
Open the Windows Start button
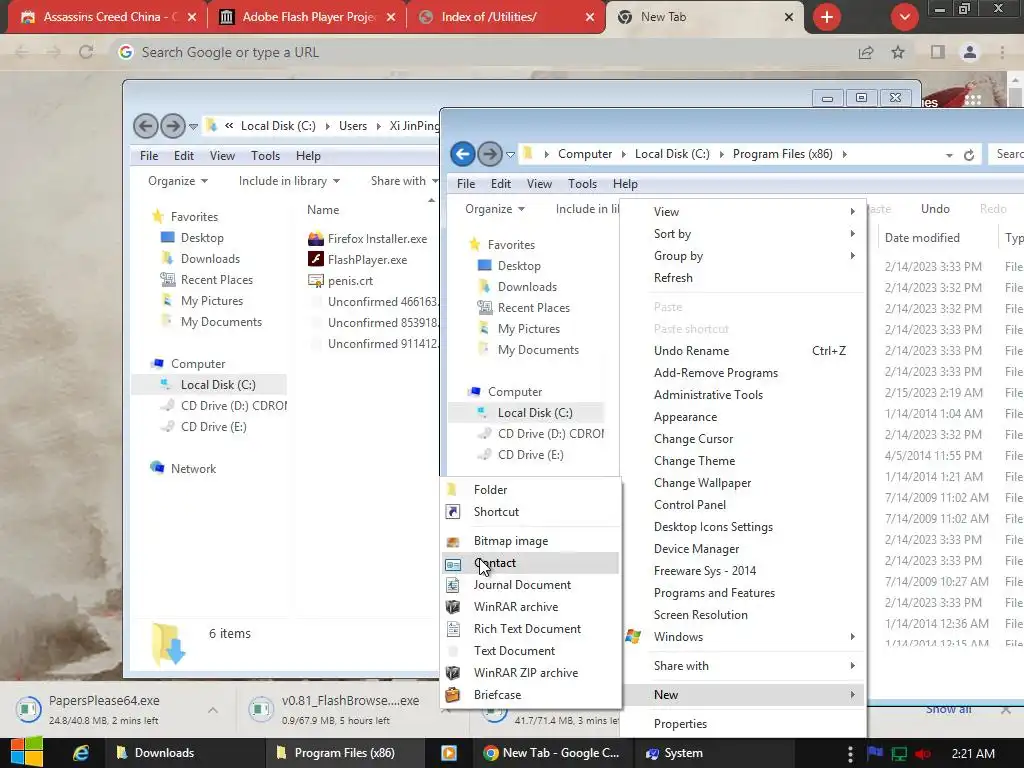click(x=27, y=753)
